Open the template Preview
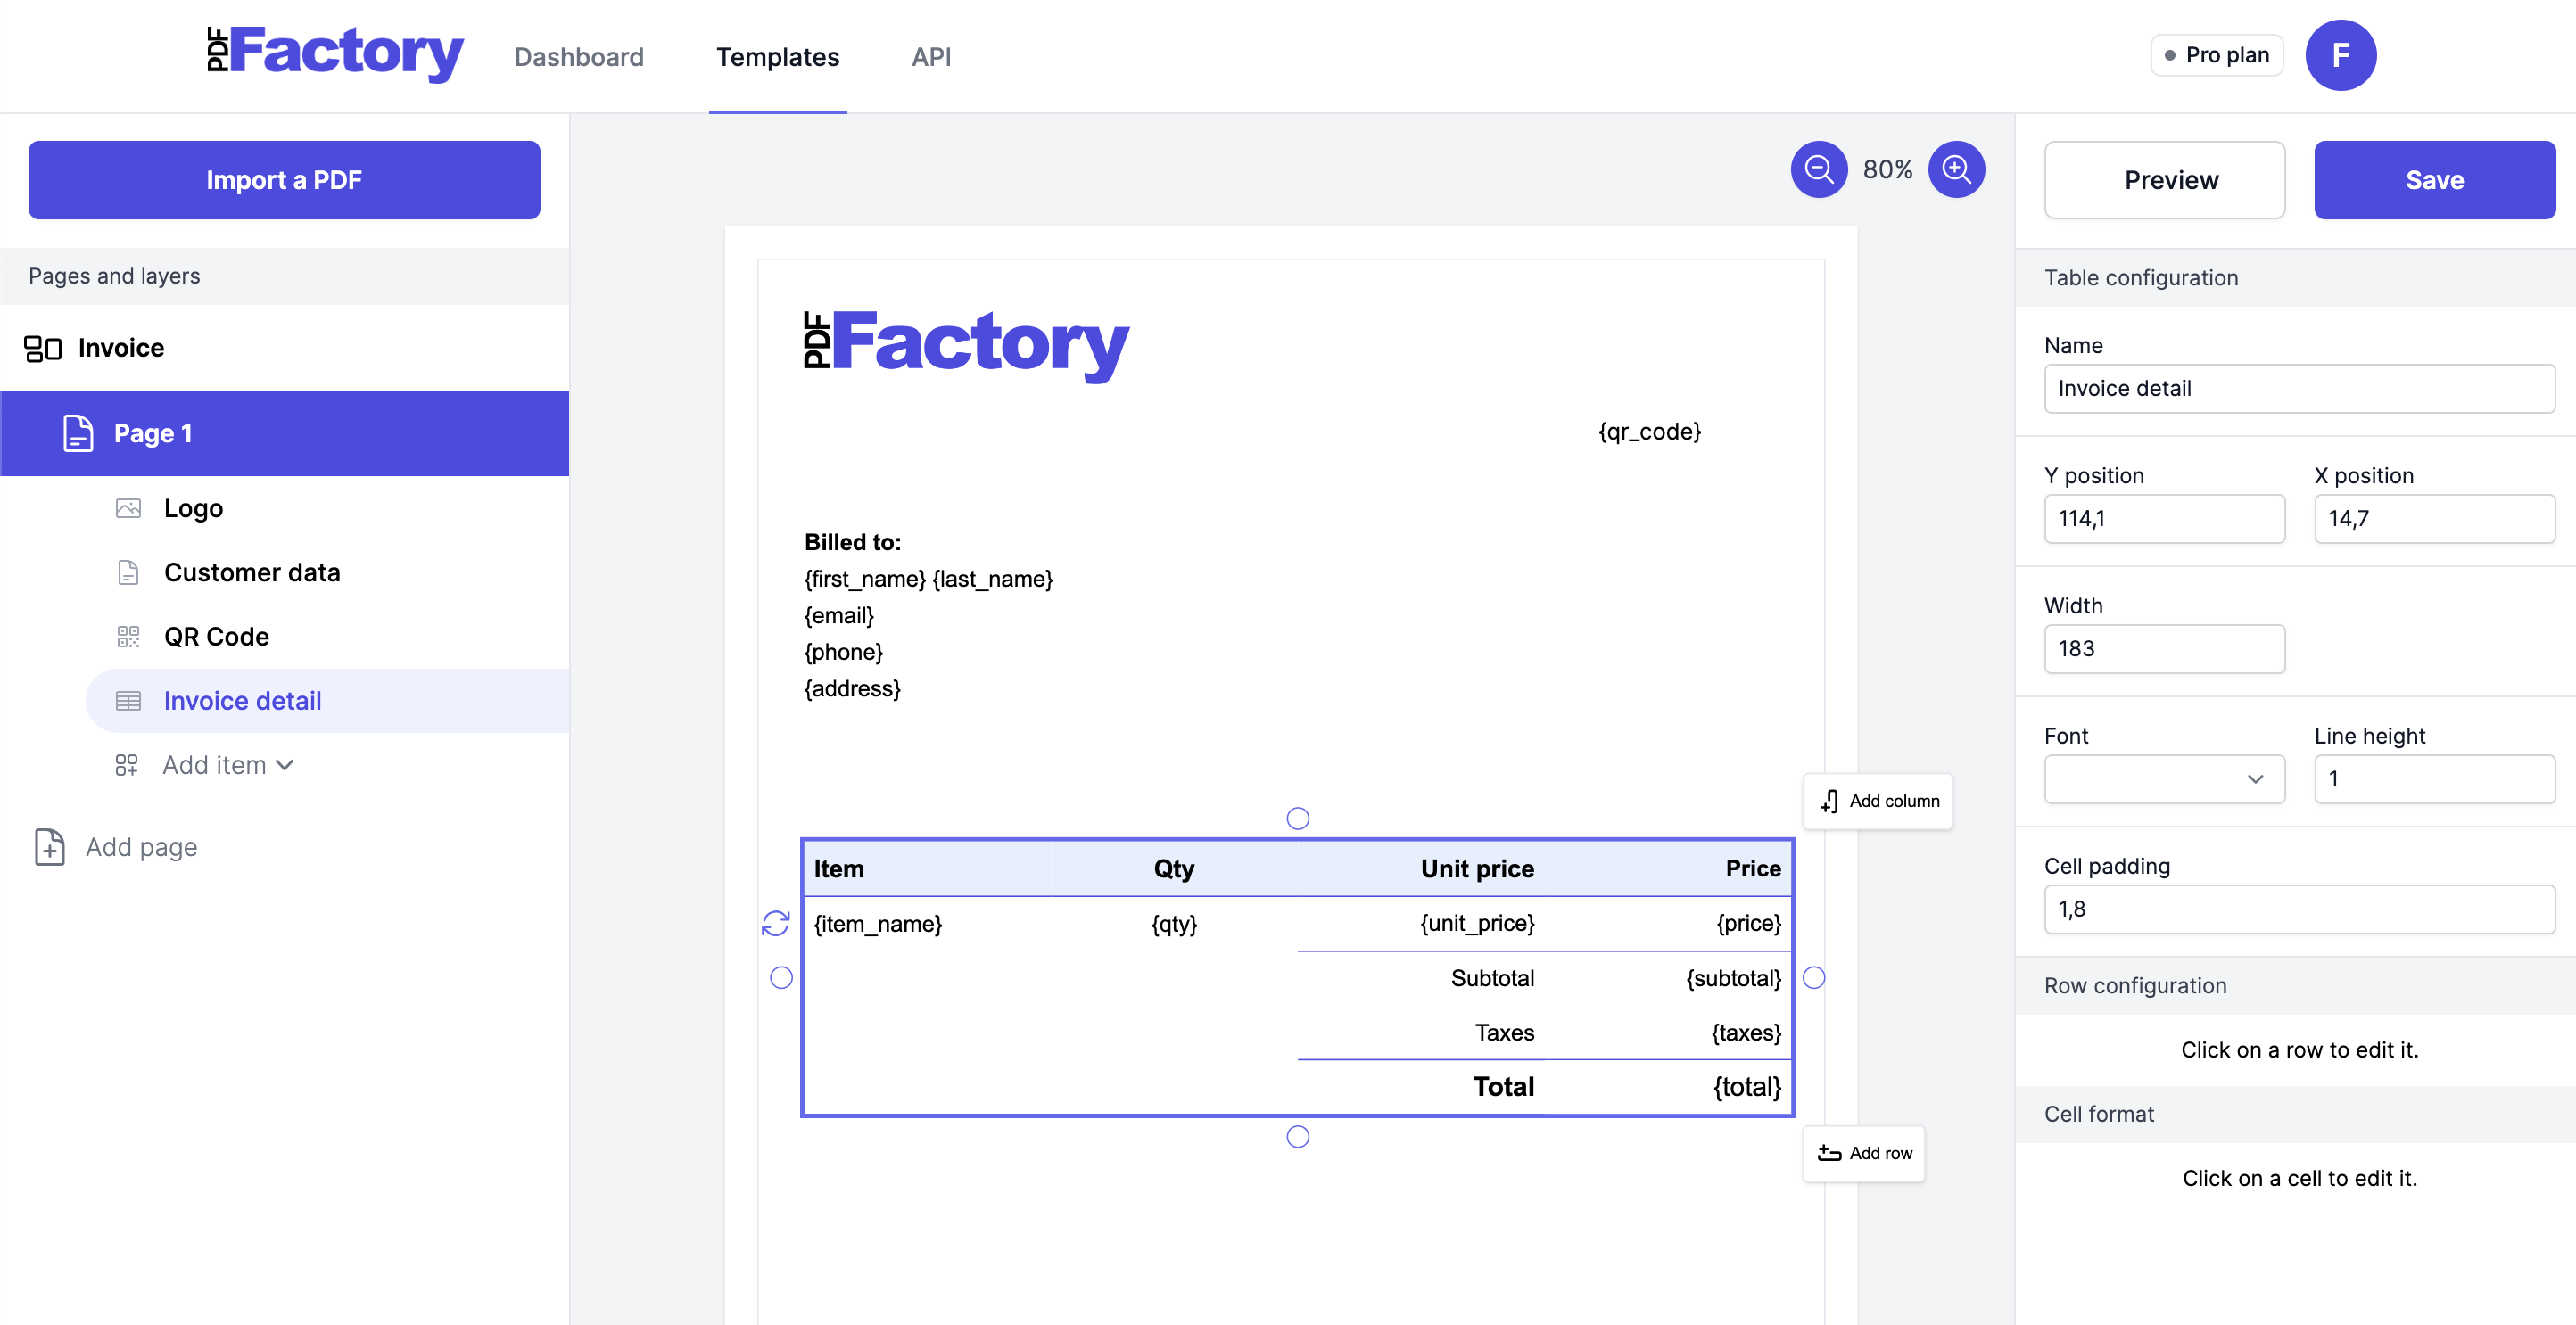Image resolution: width=2576 pixels, height=1325 pixels. pyautogui.click(x=2164, y=179)
